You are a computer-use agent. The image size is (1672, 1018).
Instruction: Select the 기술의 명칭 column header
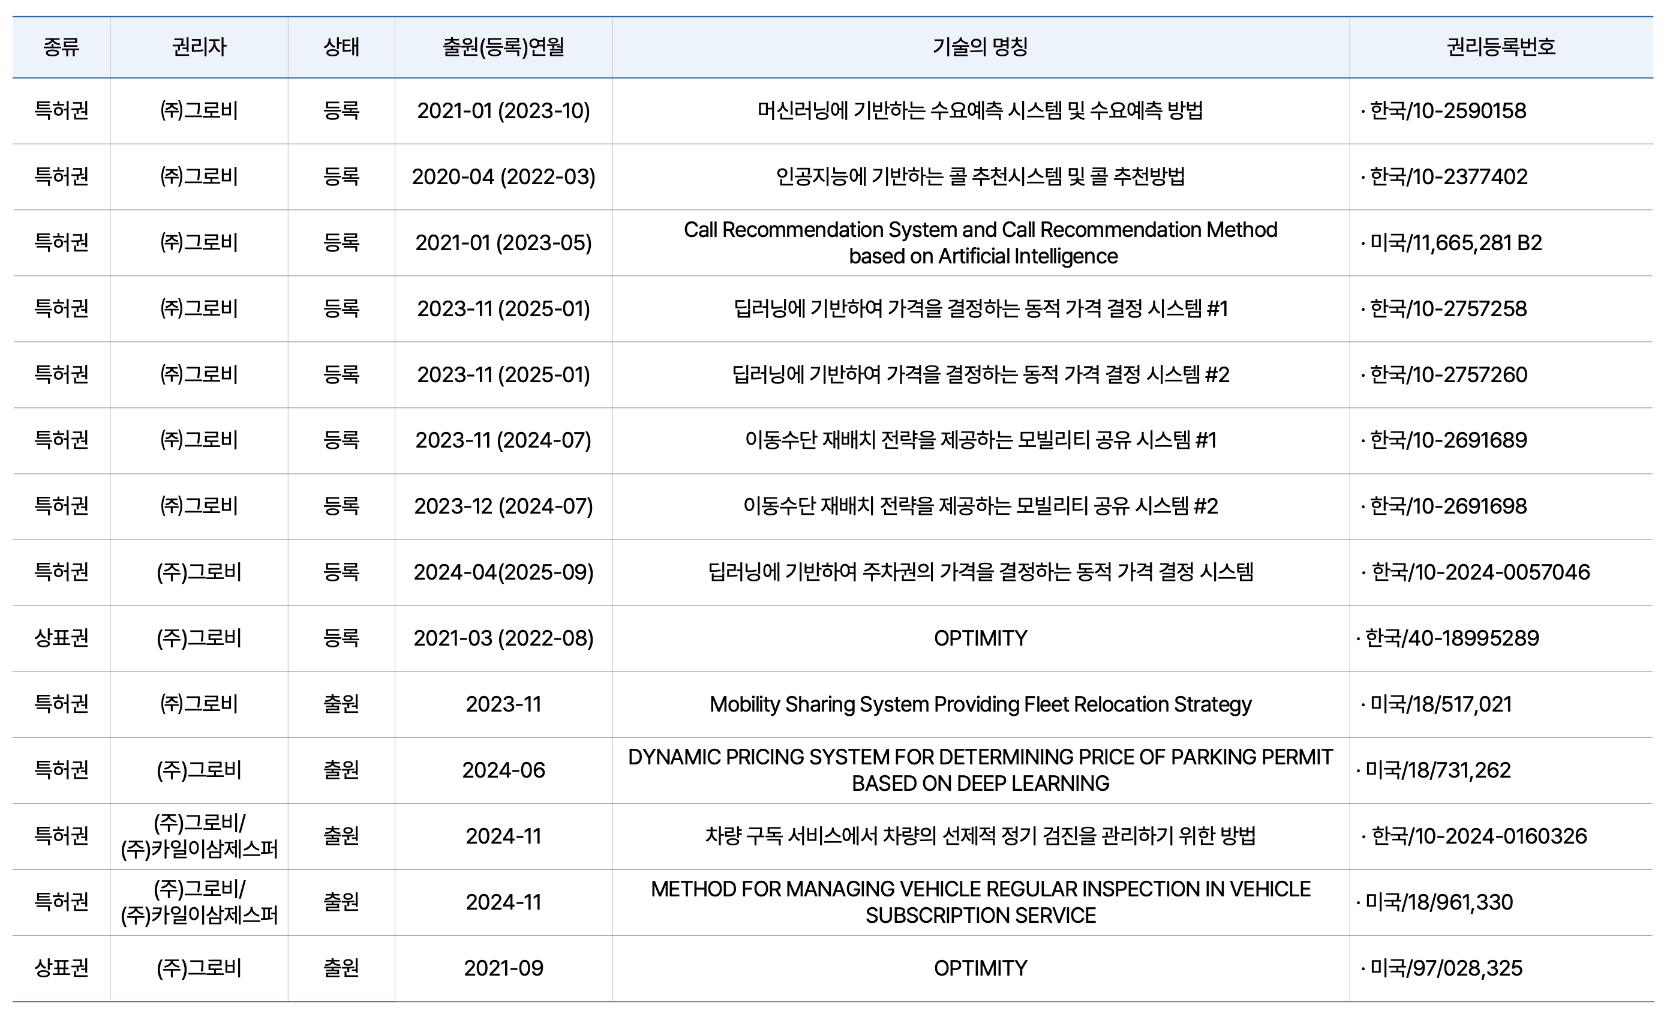pyautogui.click(x=980, y=47)
